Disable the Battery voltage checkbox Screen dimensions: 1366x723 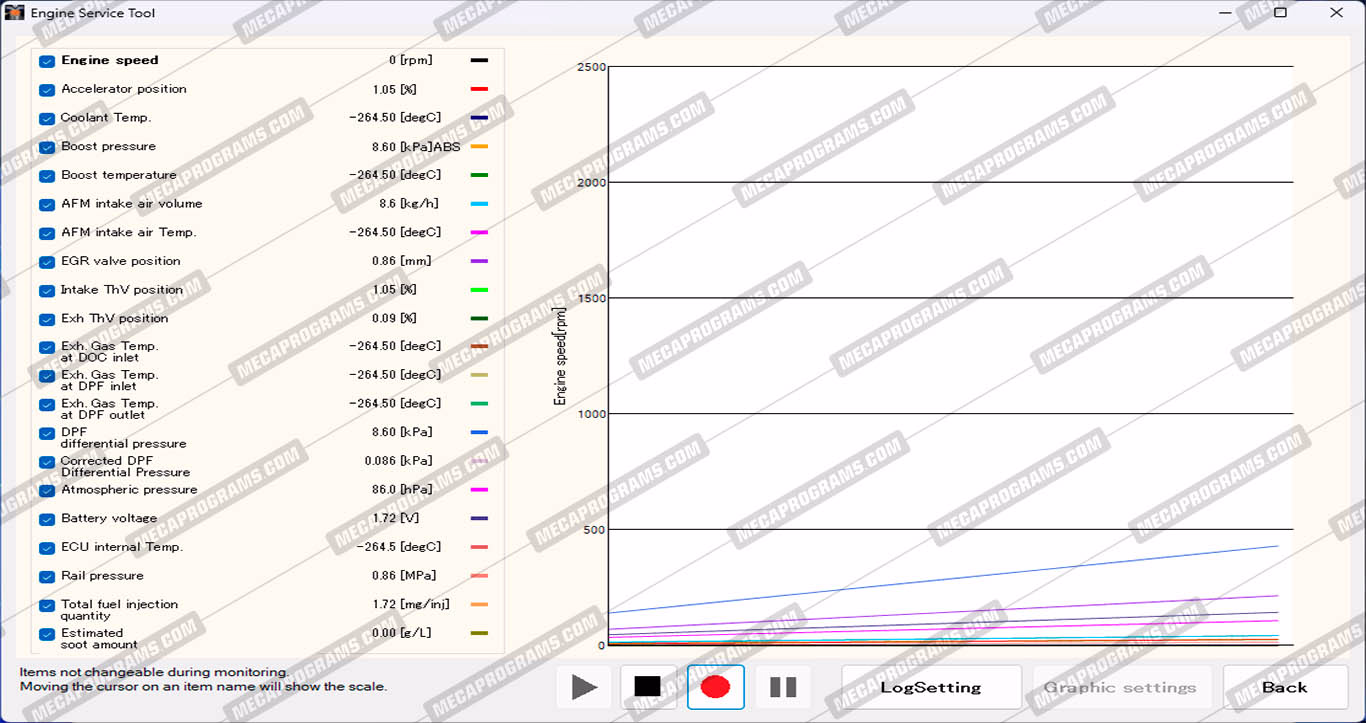47,519
